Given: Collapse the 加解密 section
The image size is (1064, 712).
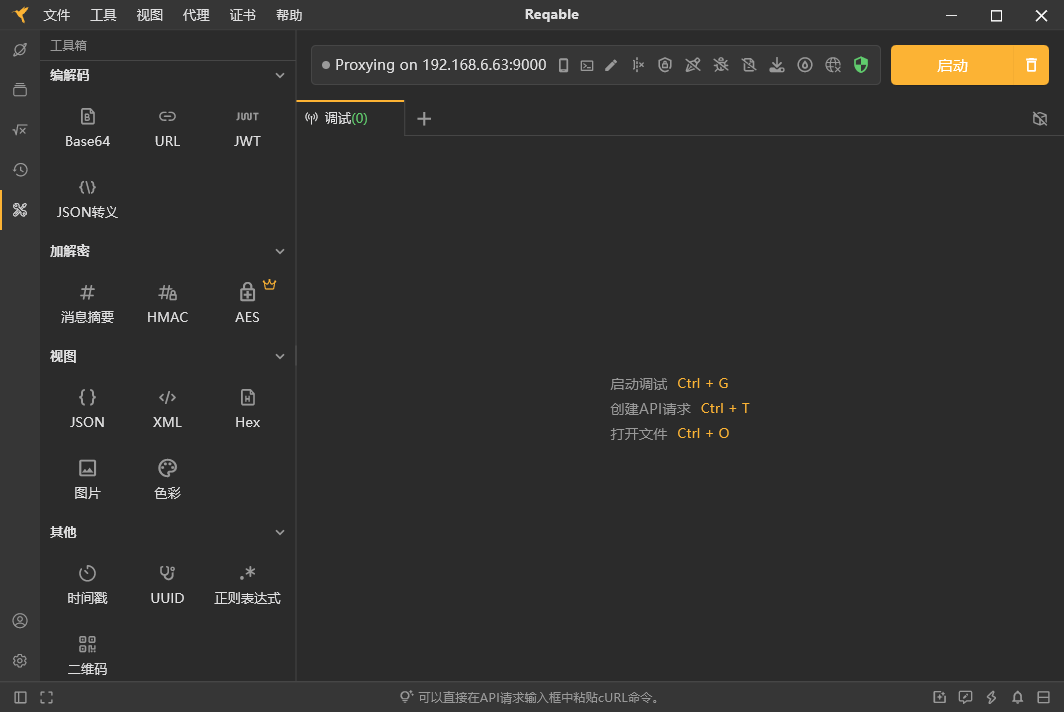Looking at the screenshot, I should [280, 251].
